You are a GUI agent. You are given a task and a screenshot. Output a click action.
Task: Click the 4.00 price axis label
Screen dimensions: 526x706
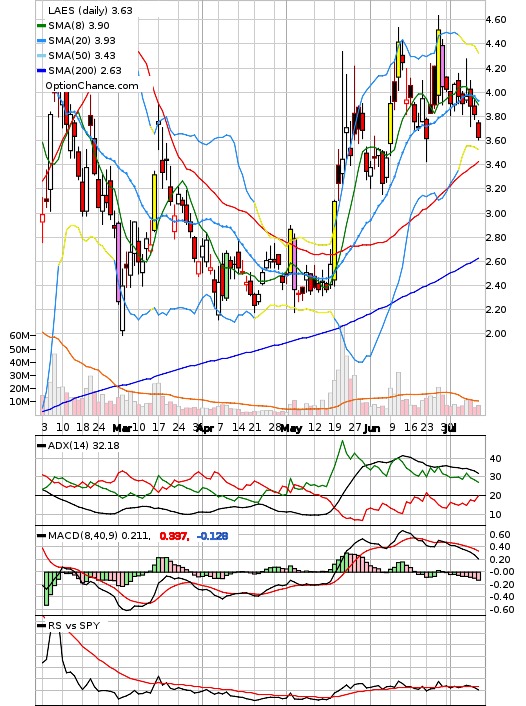tap(495, 92)
